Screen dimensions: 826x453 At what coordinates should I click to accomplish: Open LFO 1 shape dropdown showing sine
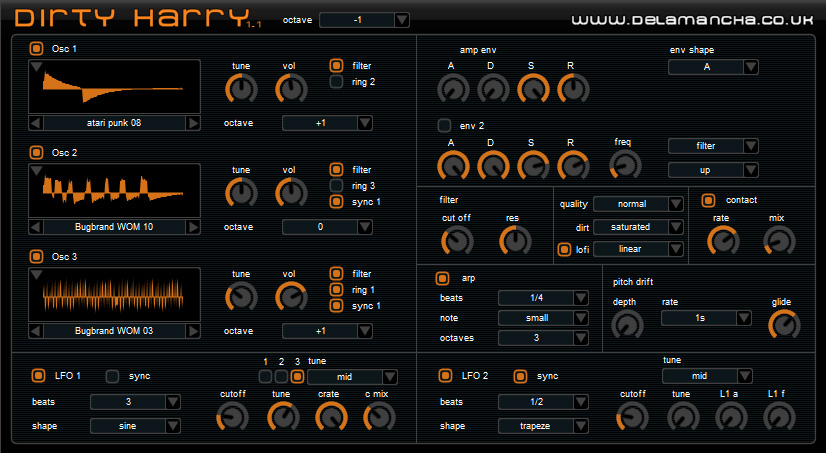tap(135, 426)
